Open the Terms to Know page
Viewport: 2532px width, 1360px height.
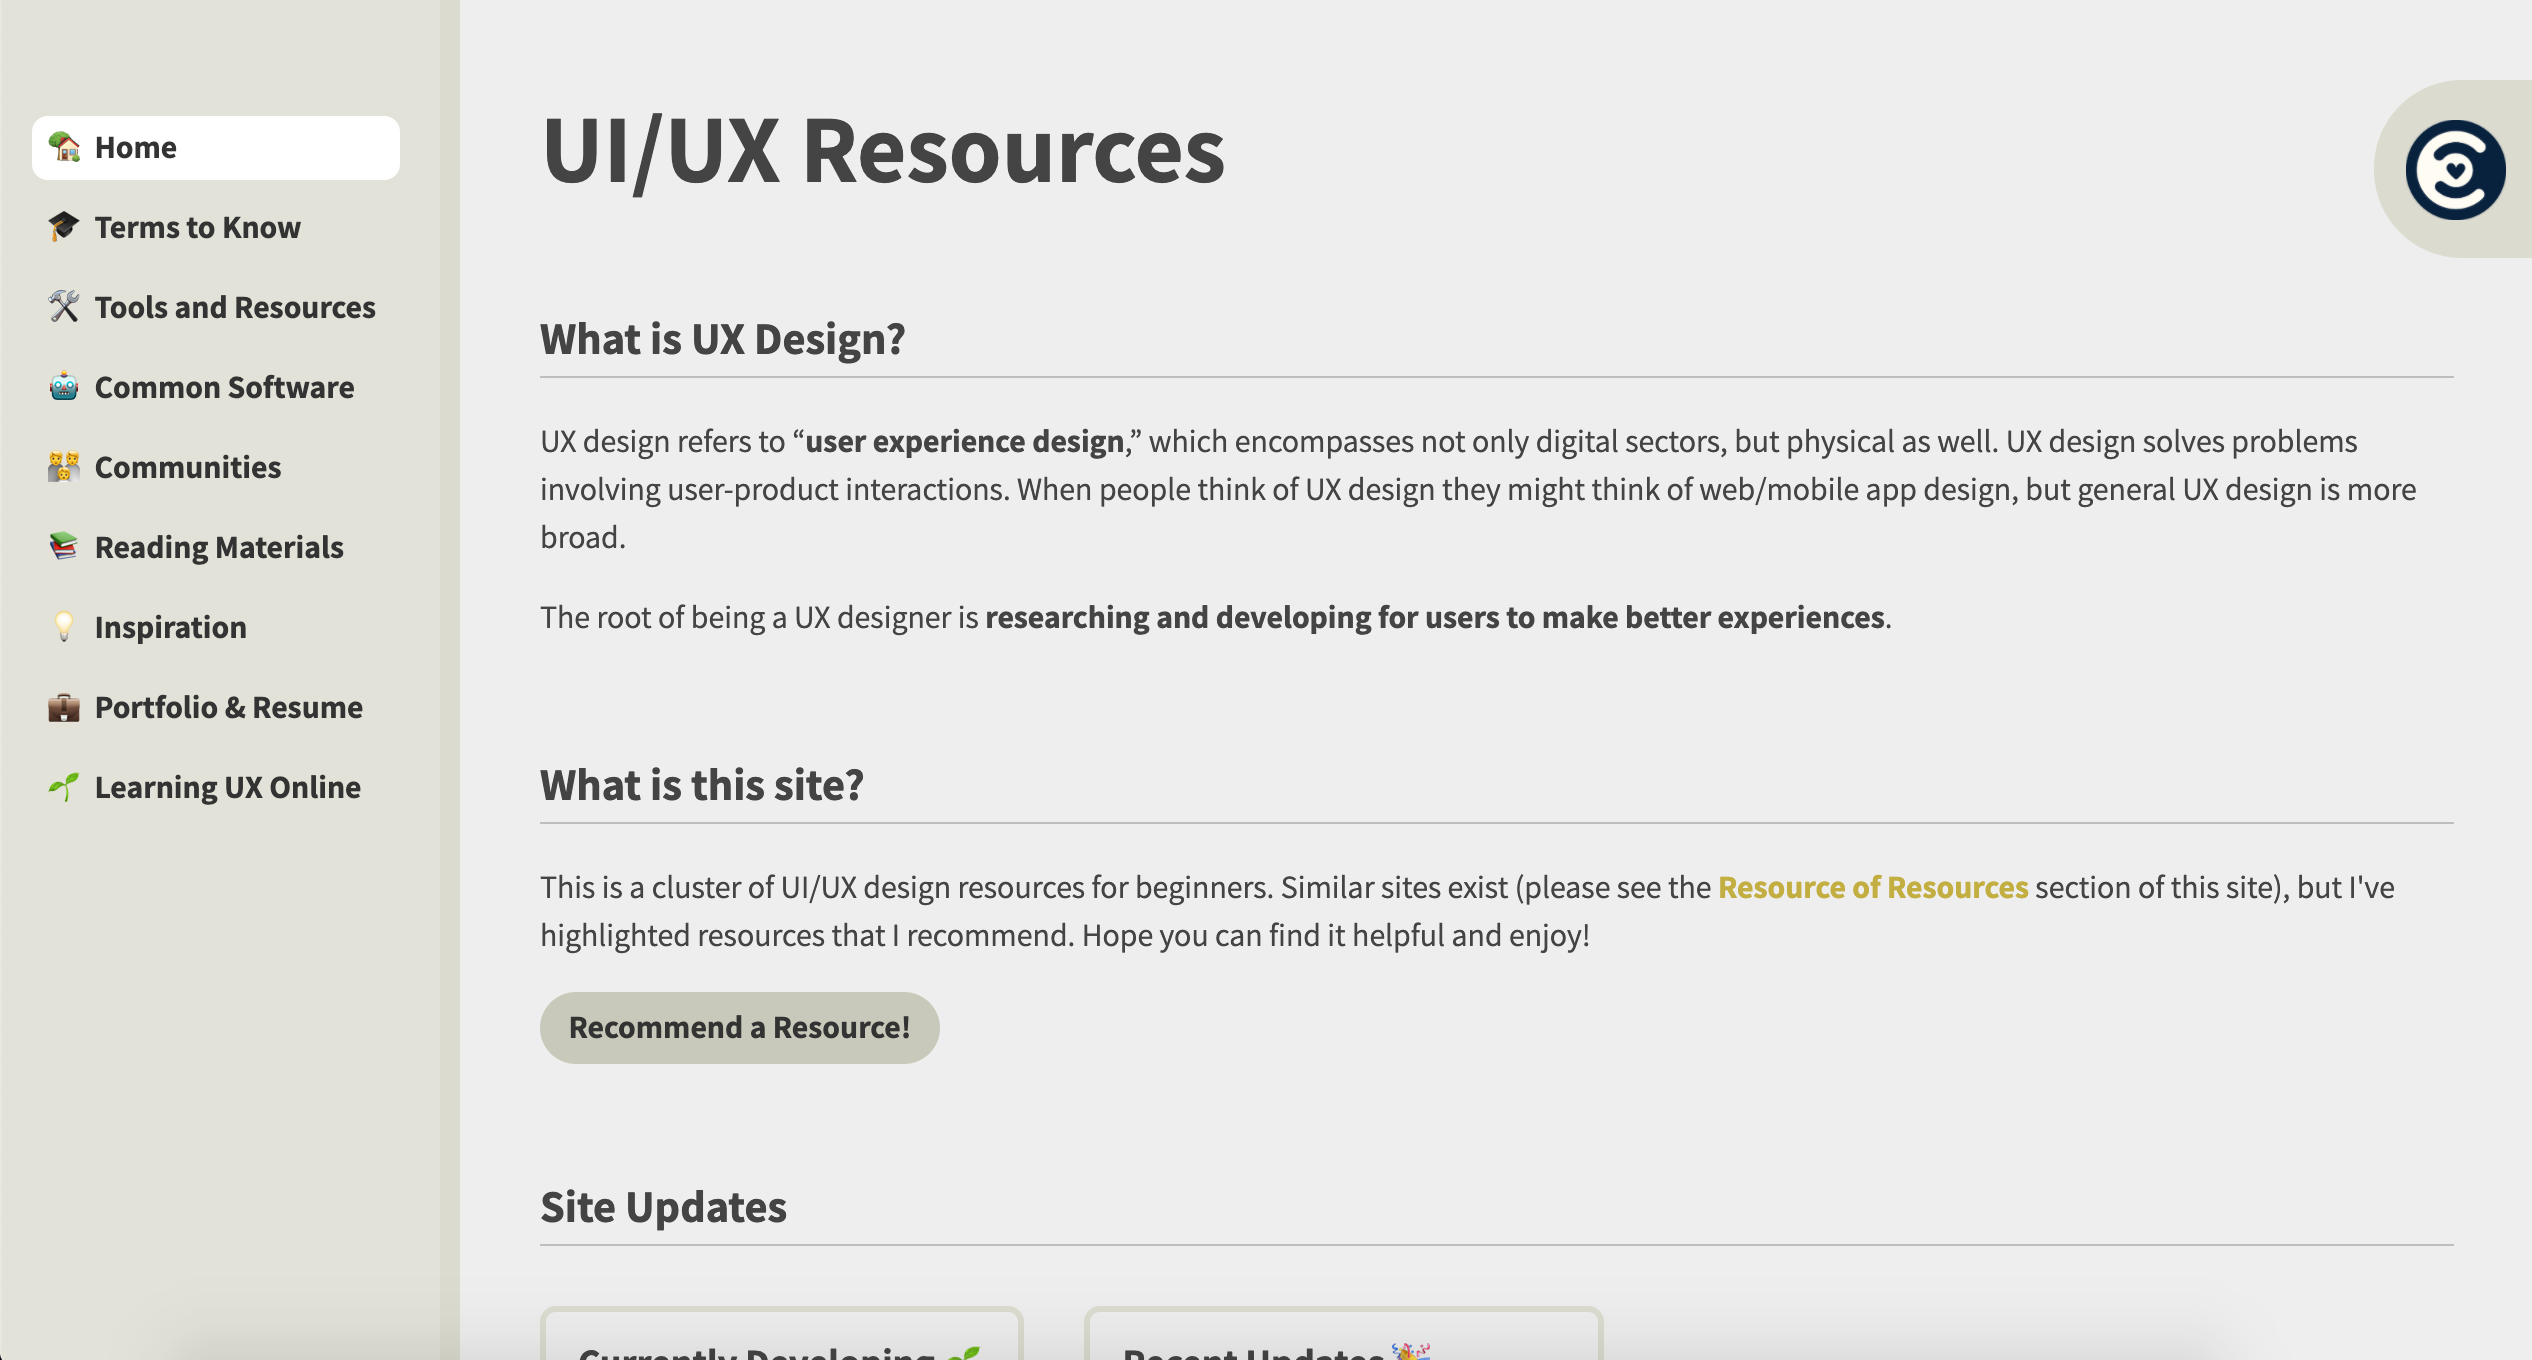[x=196, y=227]
